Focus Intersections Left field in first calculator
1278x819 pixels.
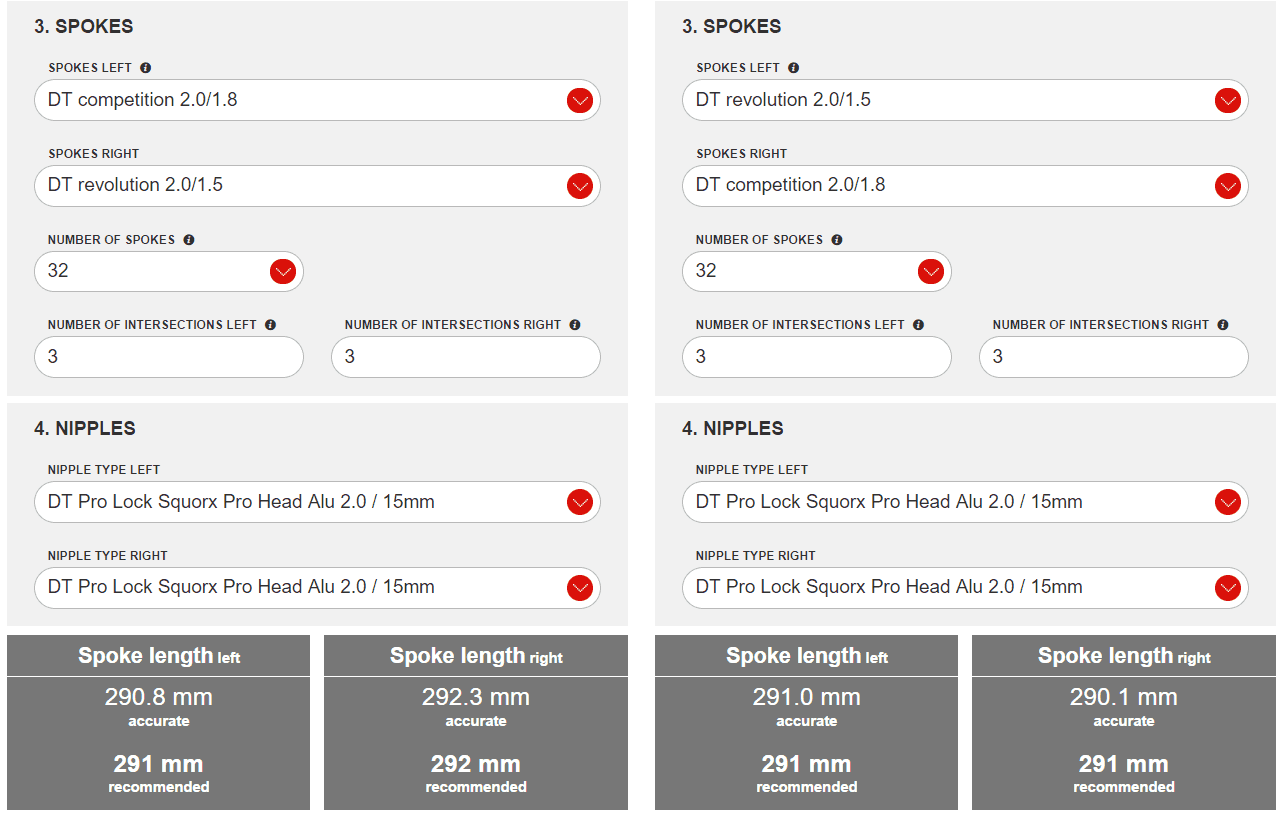coord(168,357)
